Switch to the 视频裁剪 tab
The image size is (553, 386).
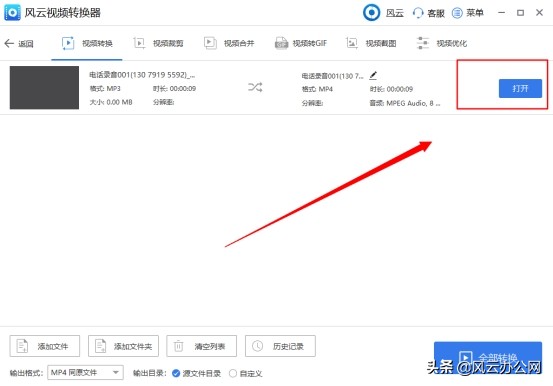pos(158,43)
